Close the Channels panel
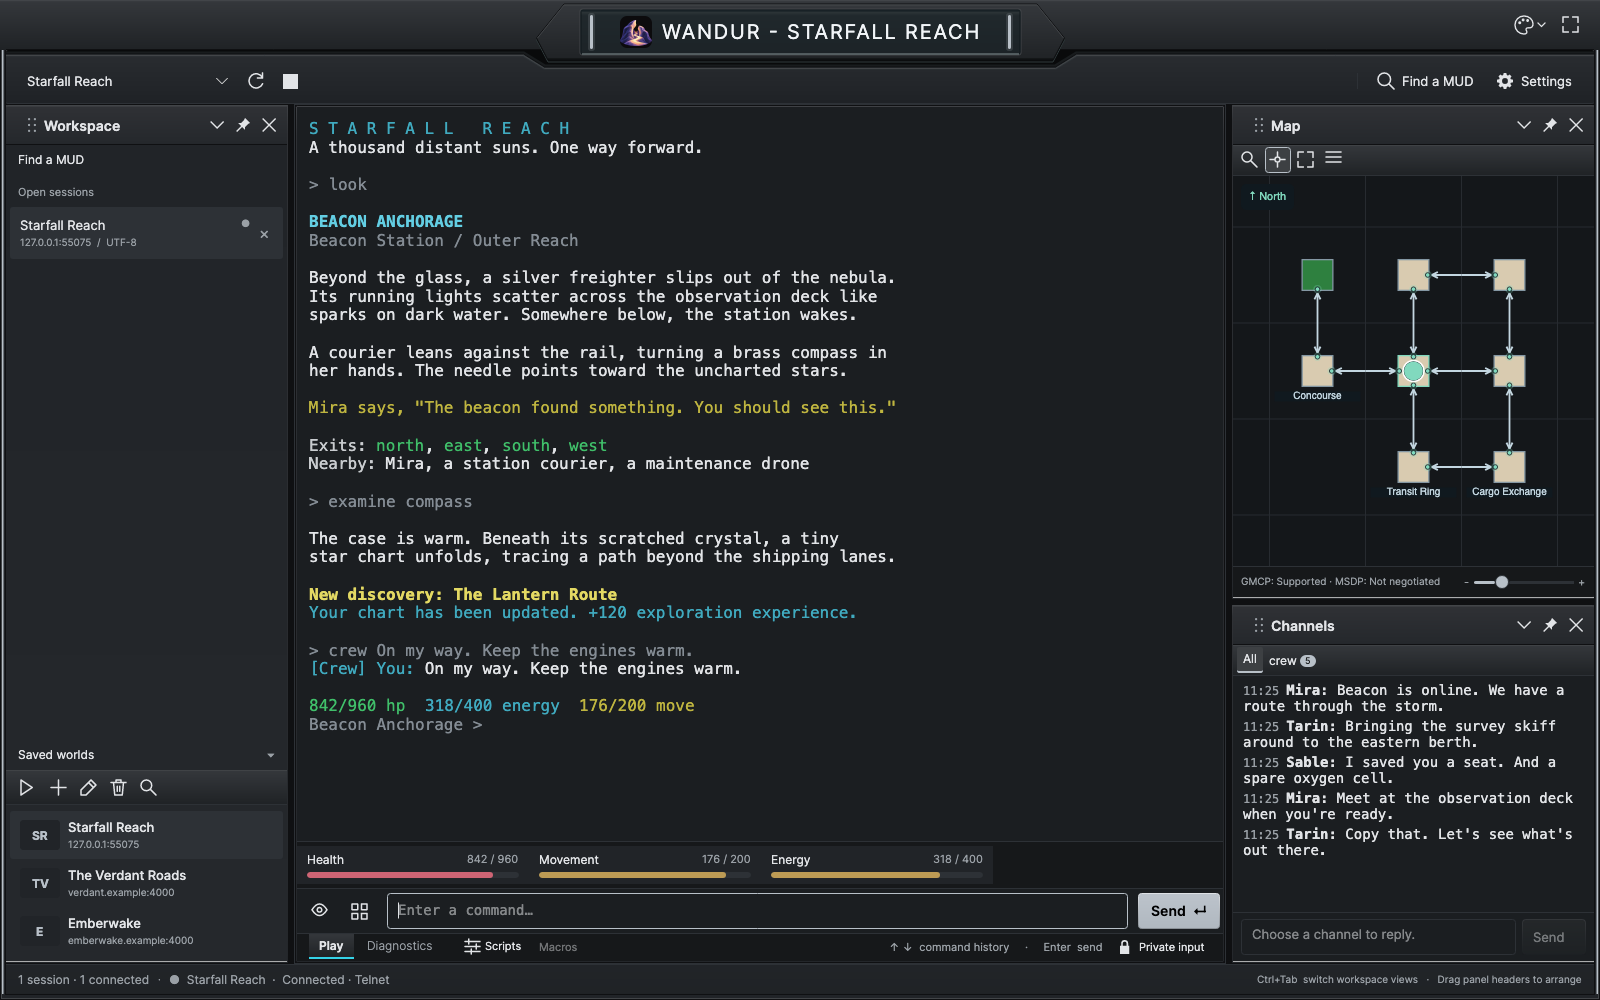 click(1576, 625)
